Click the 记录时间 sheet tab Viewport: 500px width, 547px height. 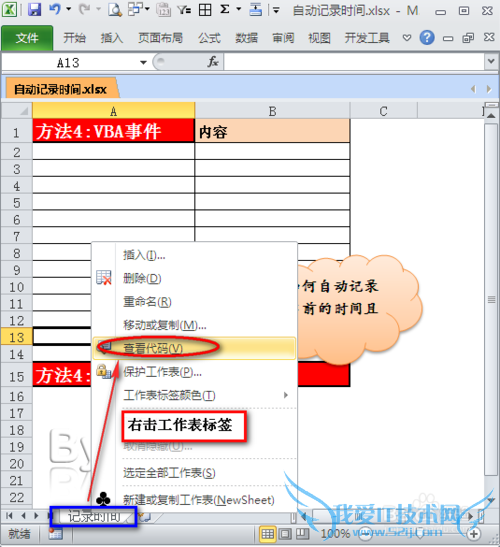tap(94, 517)
